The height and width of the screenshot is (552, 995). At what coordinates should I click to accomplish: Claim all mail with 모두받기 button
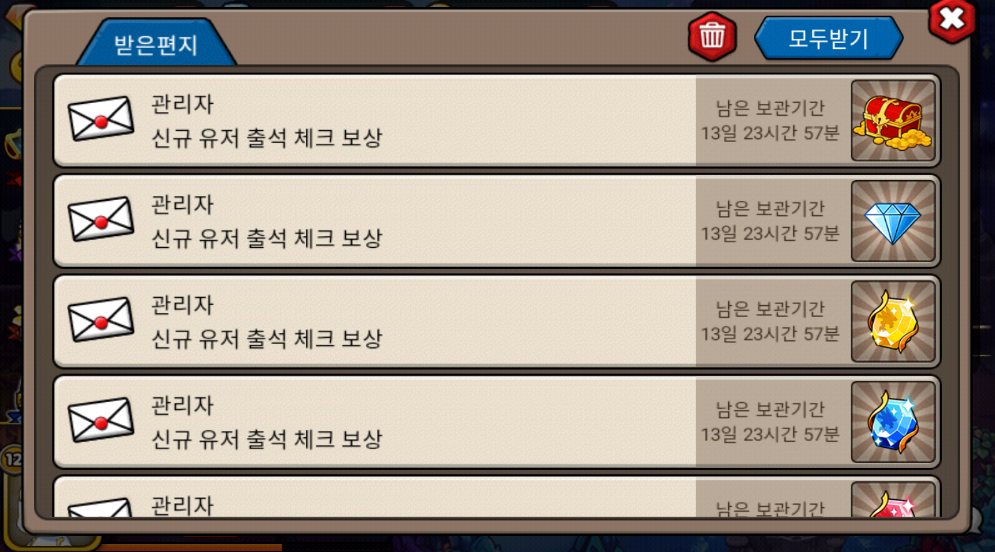coord(828,39)
